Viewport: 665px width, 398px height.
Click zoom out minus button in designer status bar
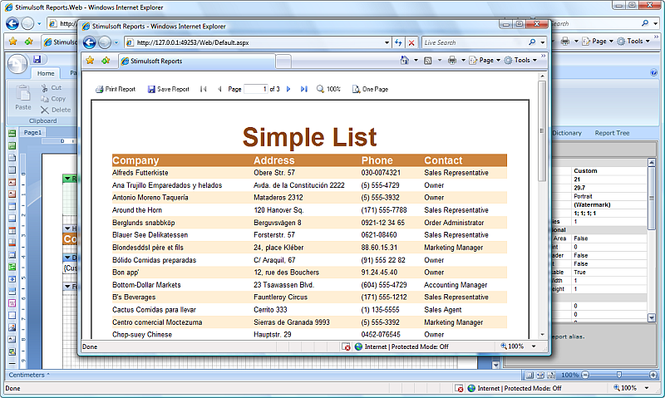[x=585, y=375]
